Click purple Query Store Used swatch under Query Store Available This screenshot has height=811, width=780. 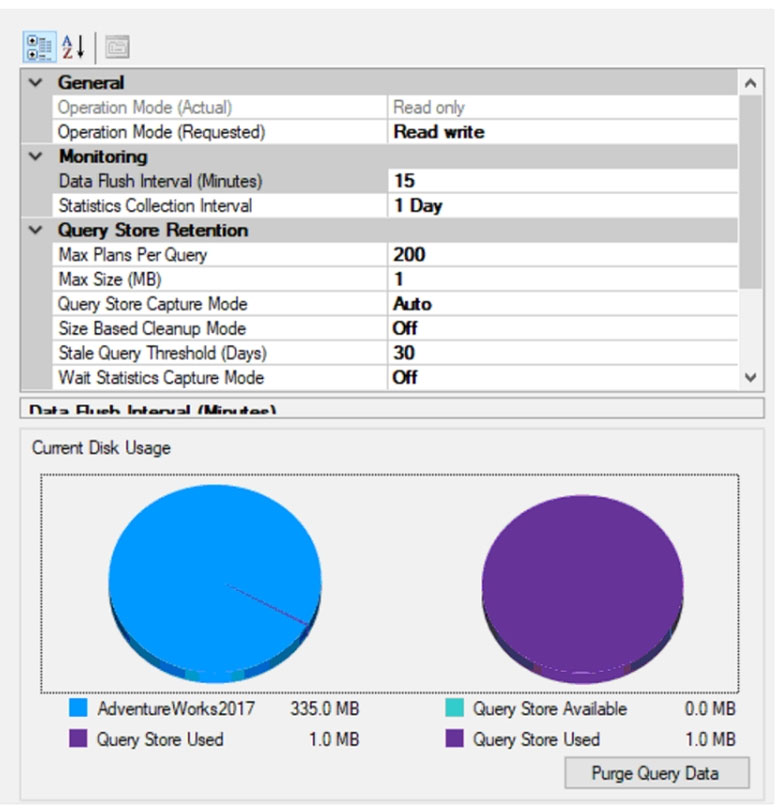click(454, 739)
